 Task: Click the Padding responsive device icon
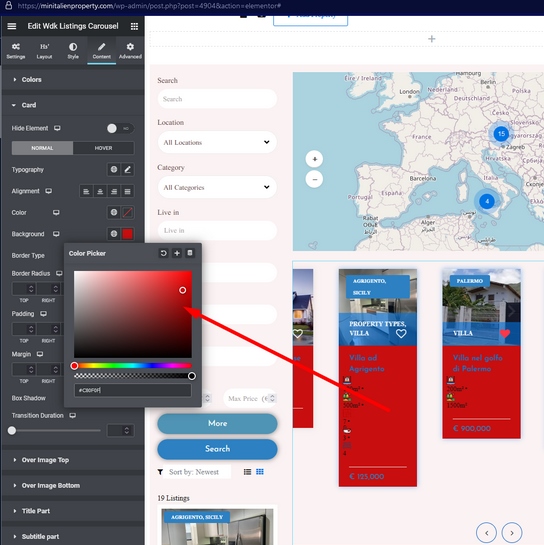43,314
